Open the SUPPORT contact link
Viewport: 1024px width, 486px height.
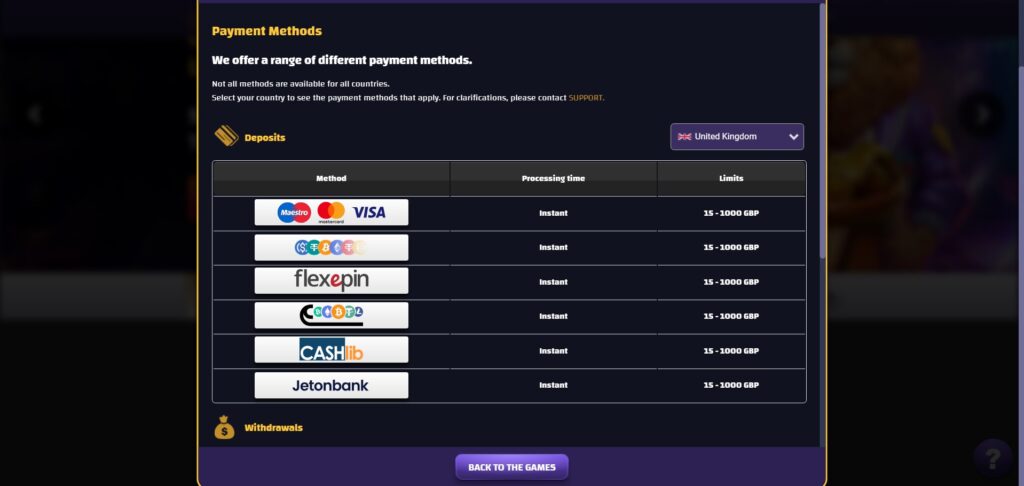point(586,98)
